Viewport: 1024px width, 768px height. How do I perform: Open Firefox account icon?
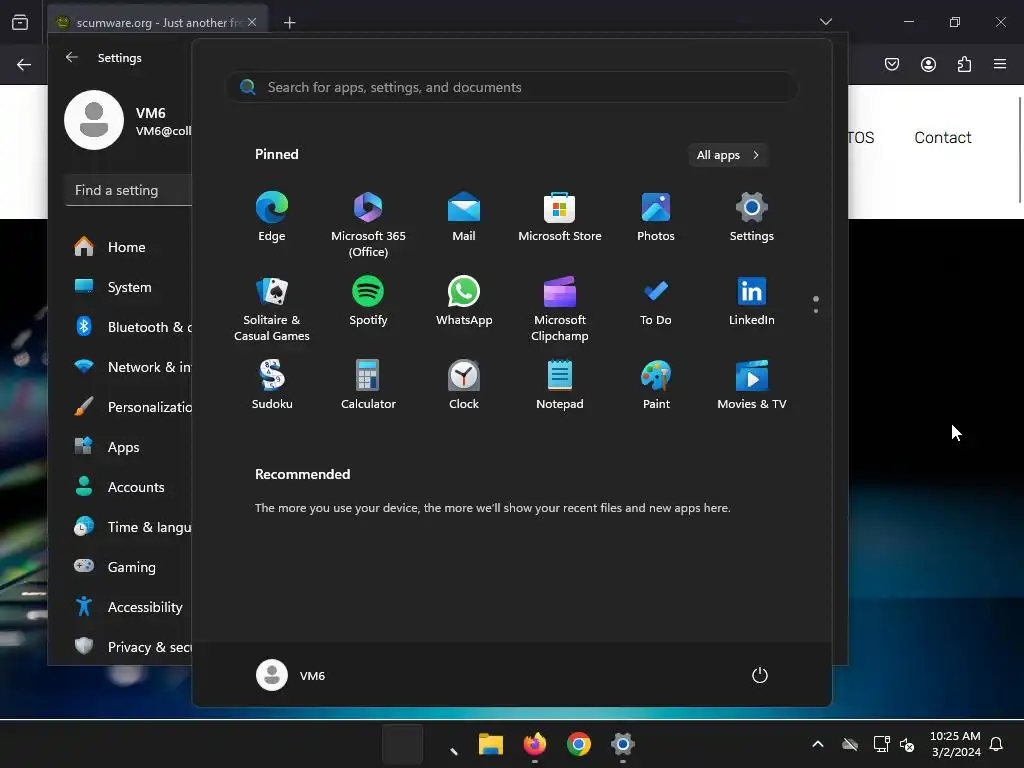click(928, 64)
